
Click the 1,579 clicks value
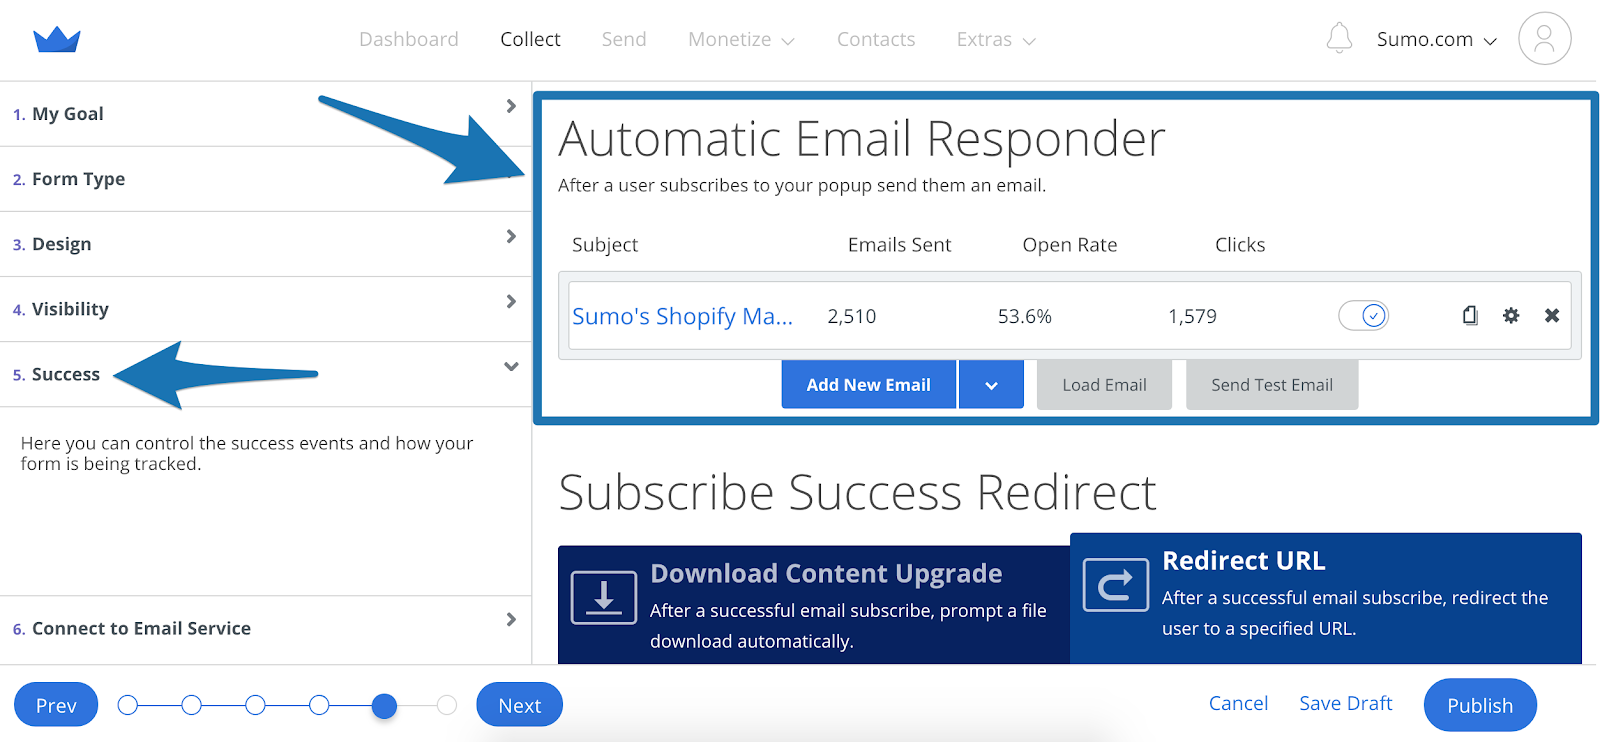pos(1192,317)
